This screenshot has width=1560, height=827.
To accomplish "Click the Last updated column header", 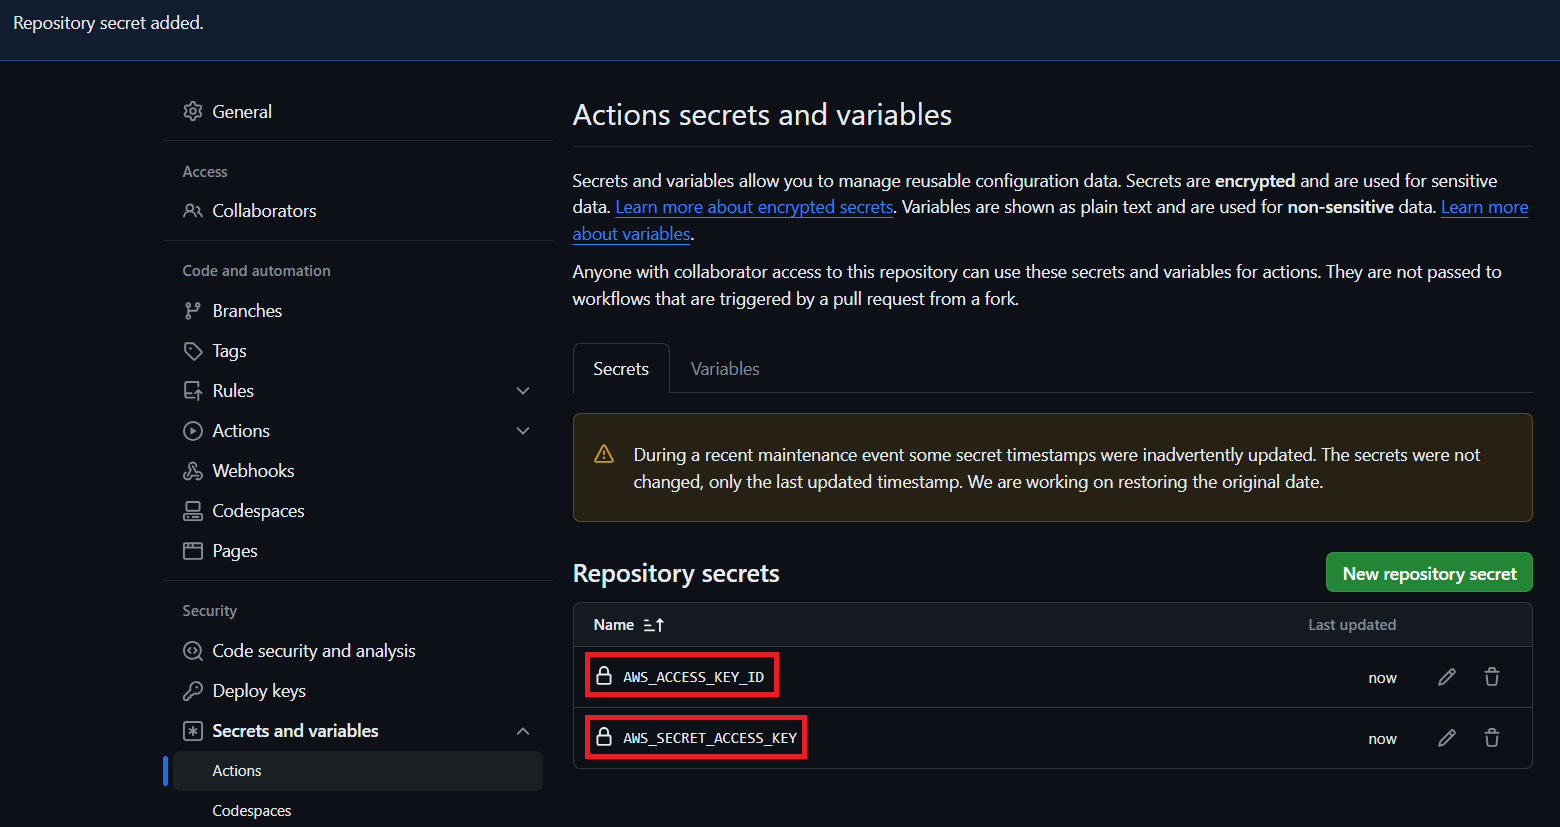I will [1352, 625].
